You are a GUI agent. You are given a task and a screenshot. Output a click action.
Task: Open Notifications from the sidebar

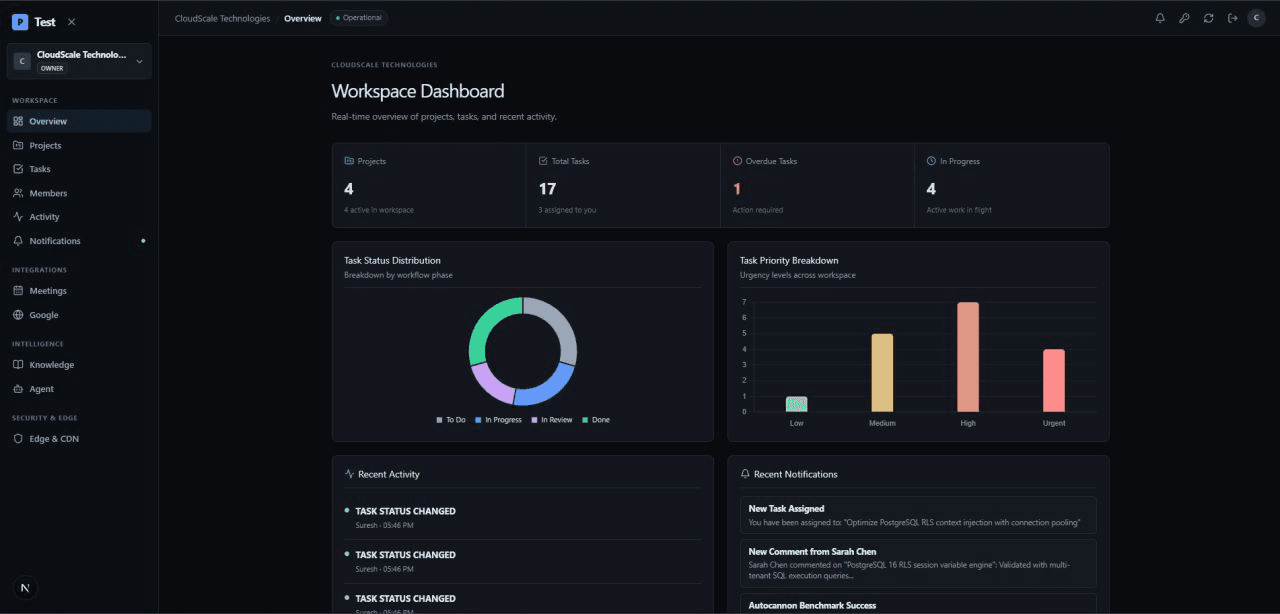tap(79, 241)
